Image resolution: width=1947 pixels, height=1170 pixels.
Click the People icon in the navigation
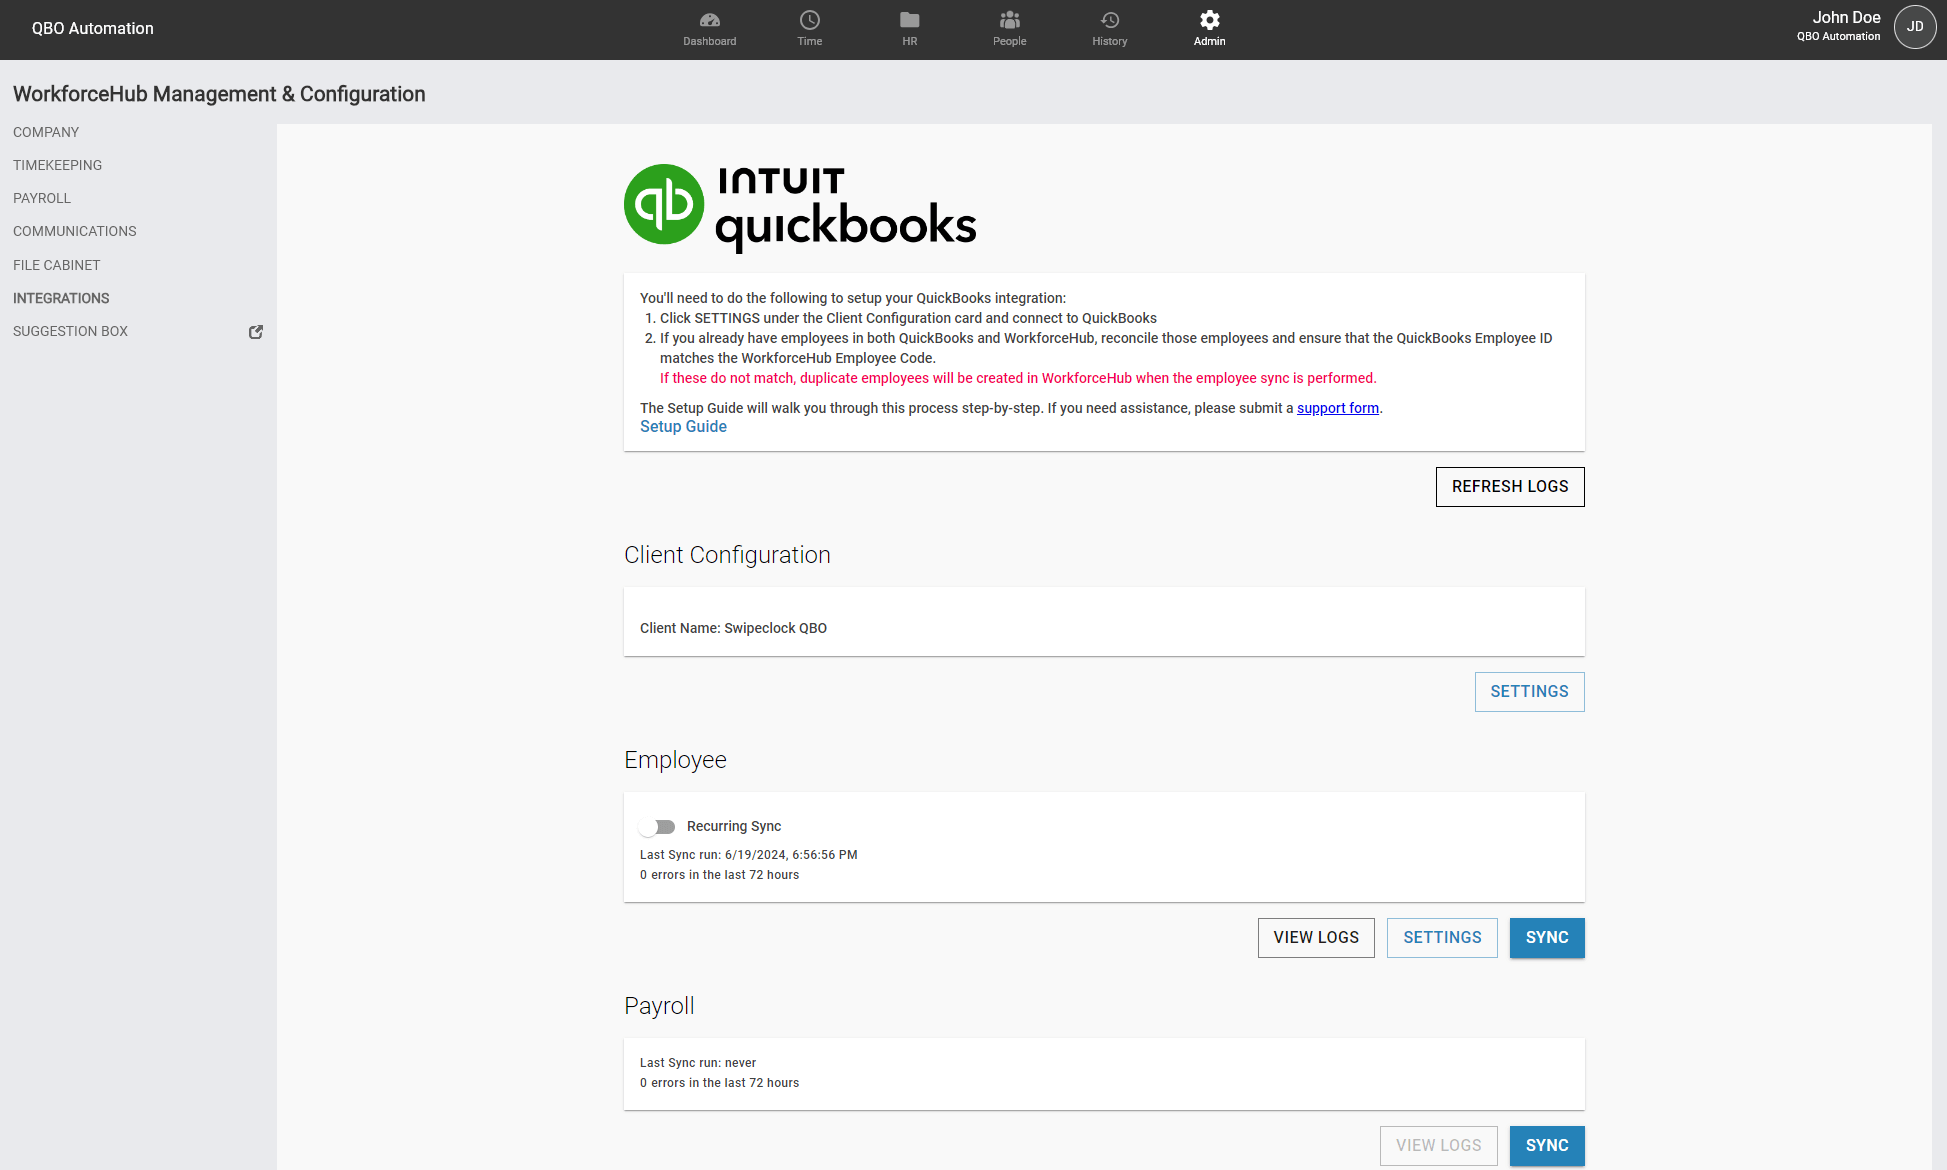(1009, 27)
